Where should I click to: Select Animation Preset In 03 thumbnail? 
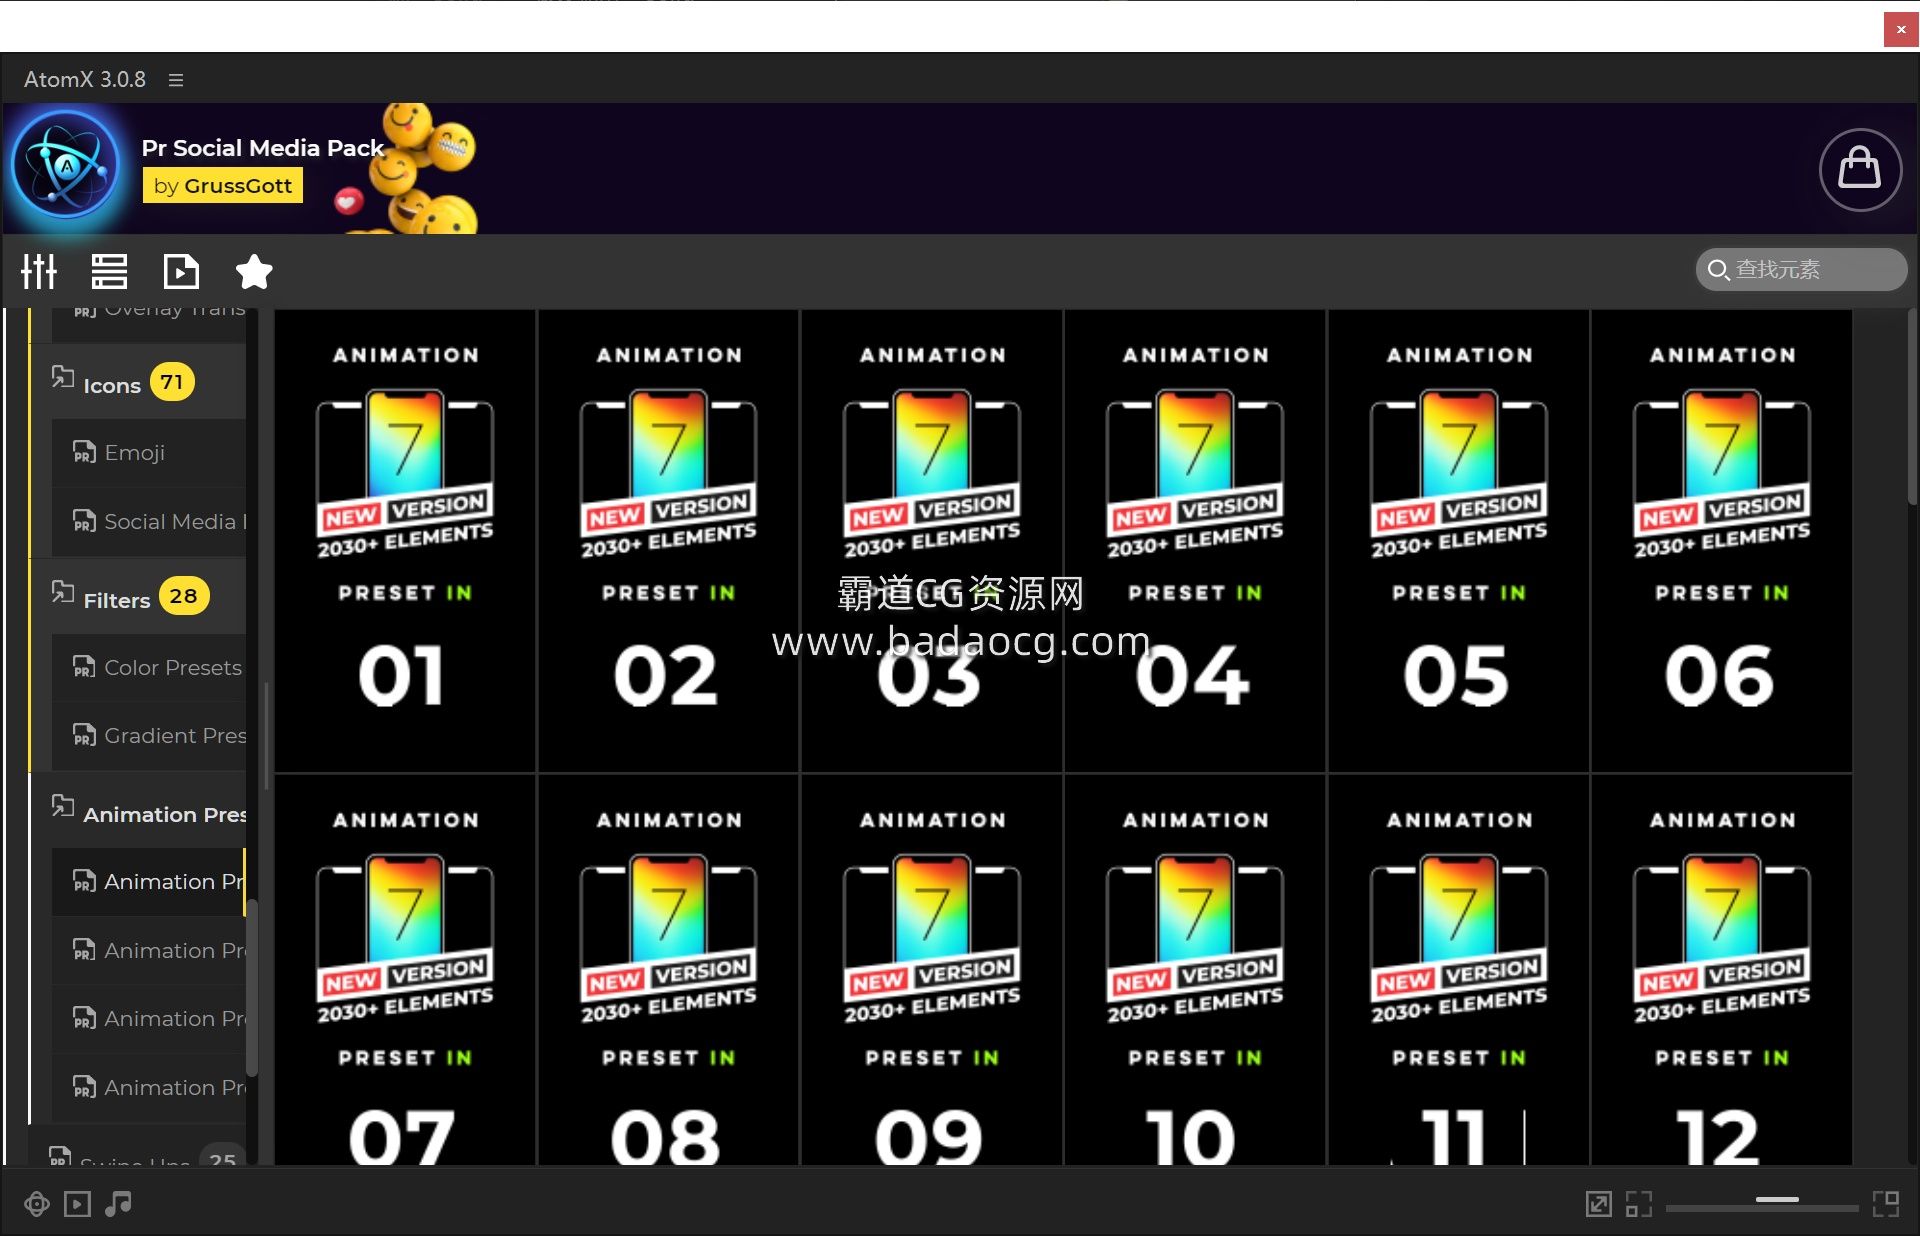(x=932, y=541)
